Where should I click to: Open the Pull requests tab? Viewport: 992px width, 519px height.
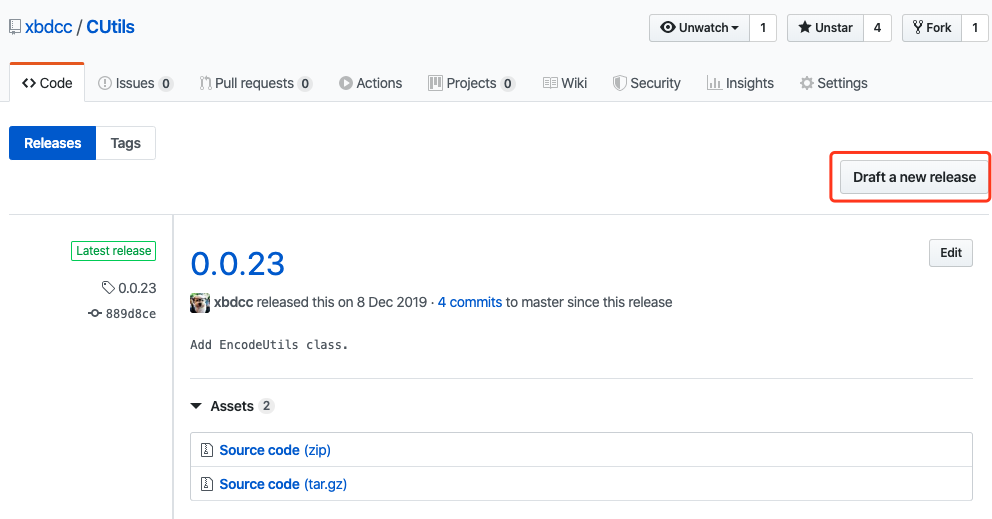tap(256, 83)
